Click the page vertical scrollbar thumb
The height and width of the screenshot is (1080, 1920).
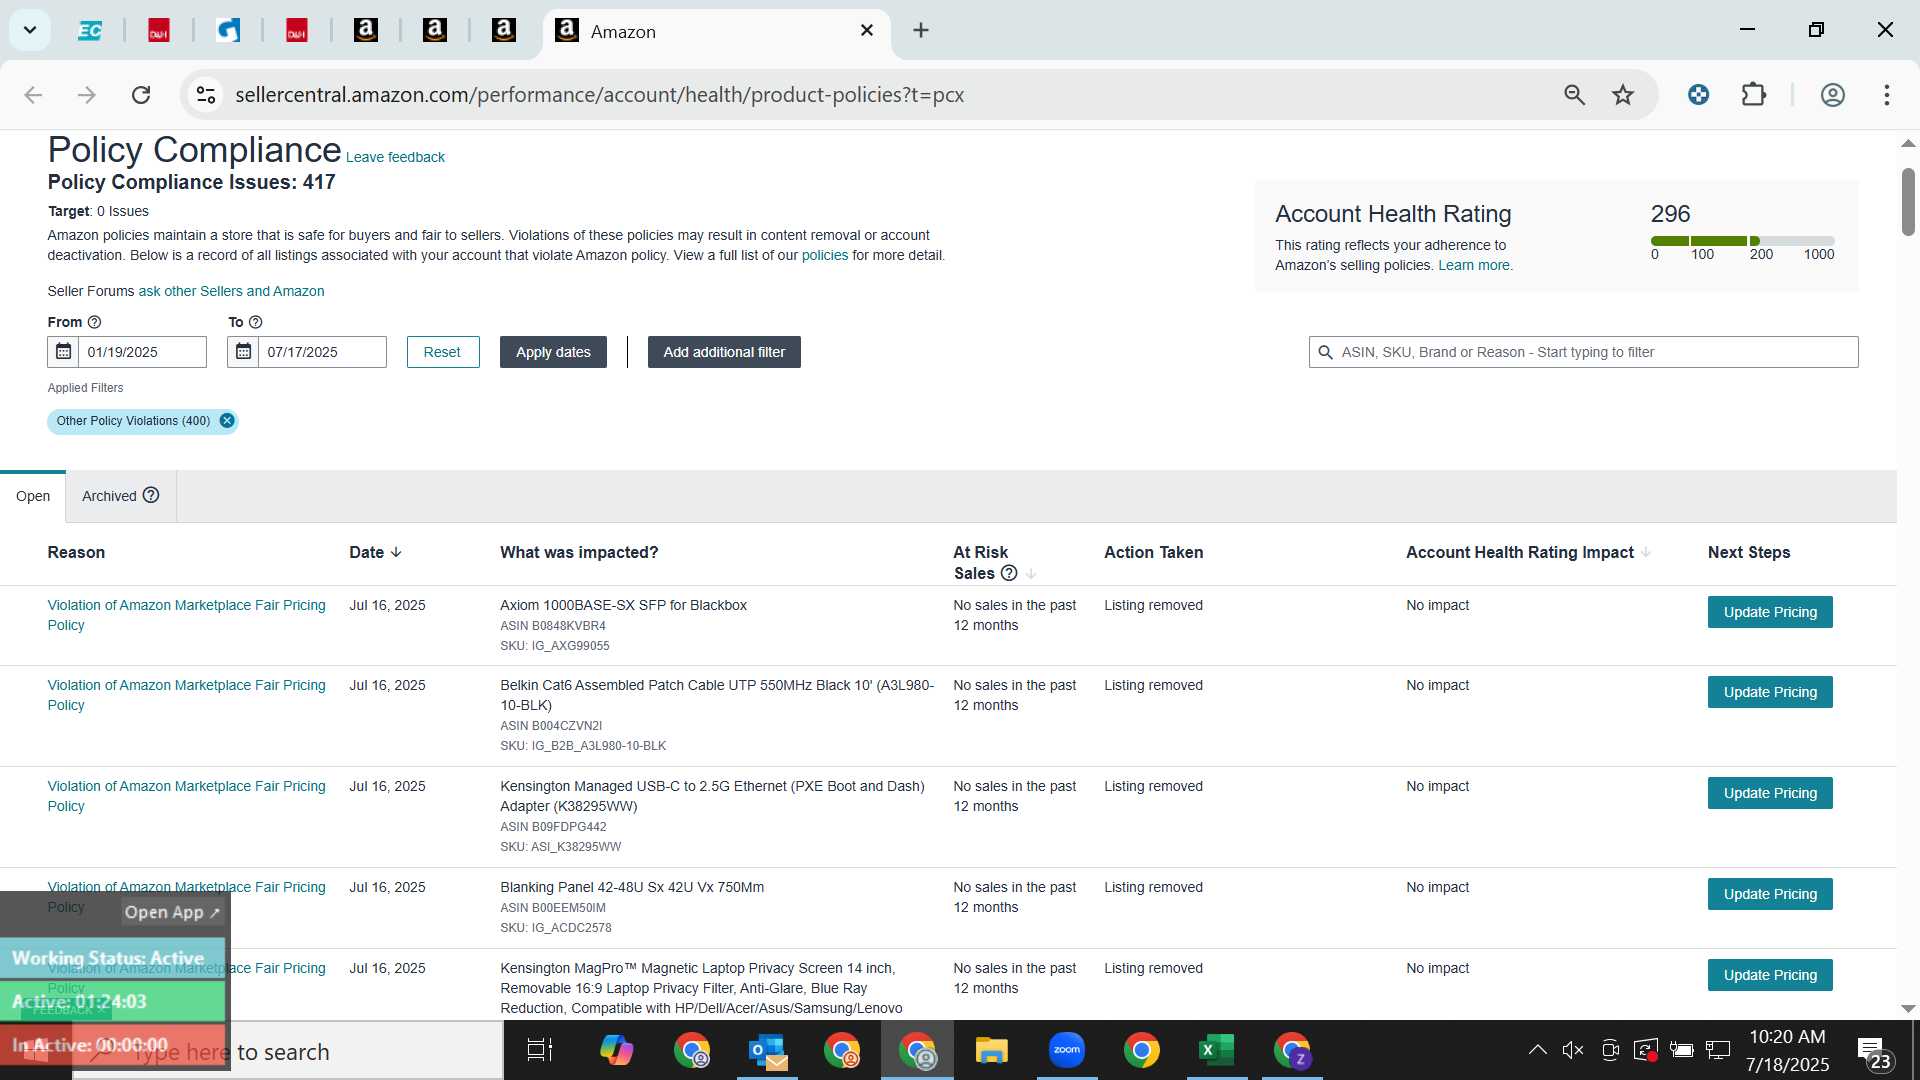1908,203
